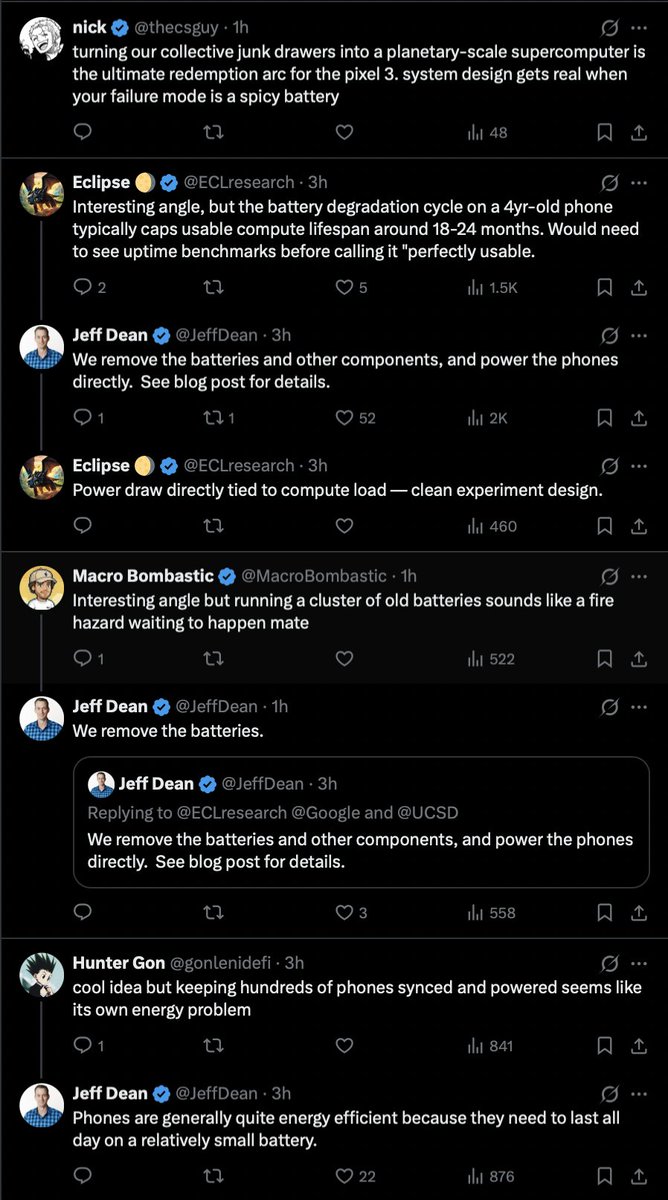Open more options menu on Macro Bombastic's tweet
Image resolution: width=668 pixels, height=1200 pixels.
point(639,576)
